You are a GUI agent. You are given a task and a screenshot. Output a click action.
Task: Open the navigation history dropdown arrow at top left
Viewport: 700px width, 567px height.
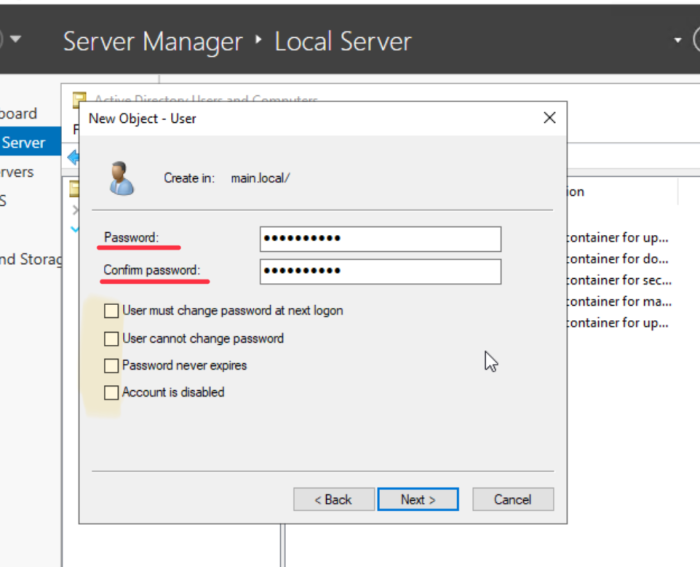click(x=16, y=41)
